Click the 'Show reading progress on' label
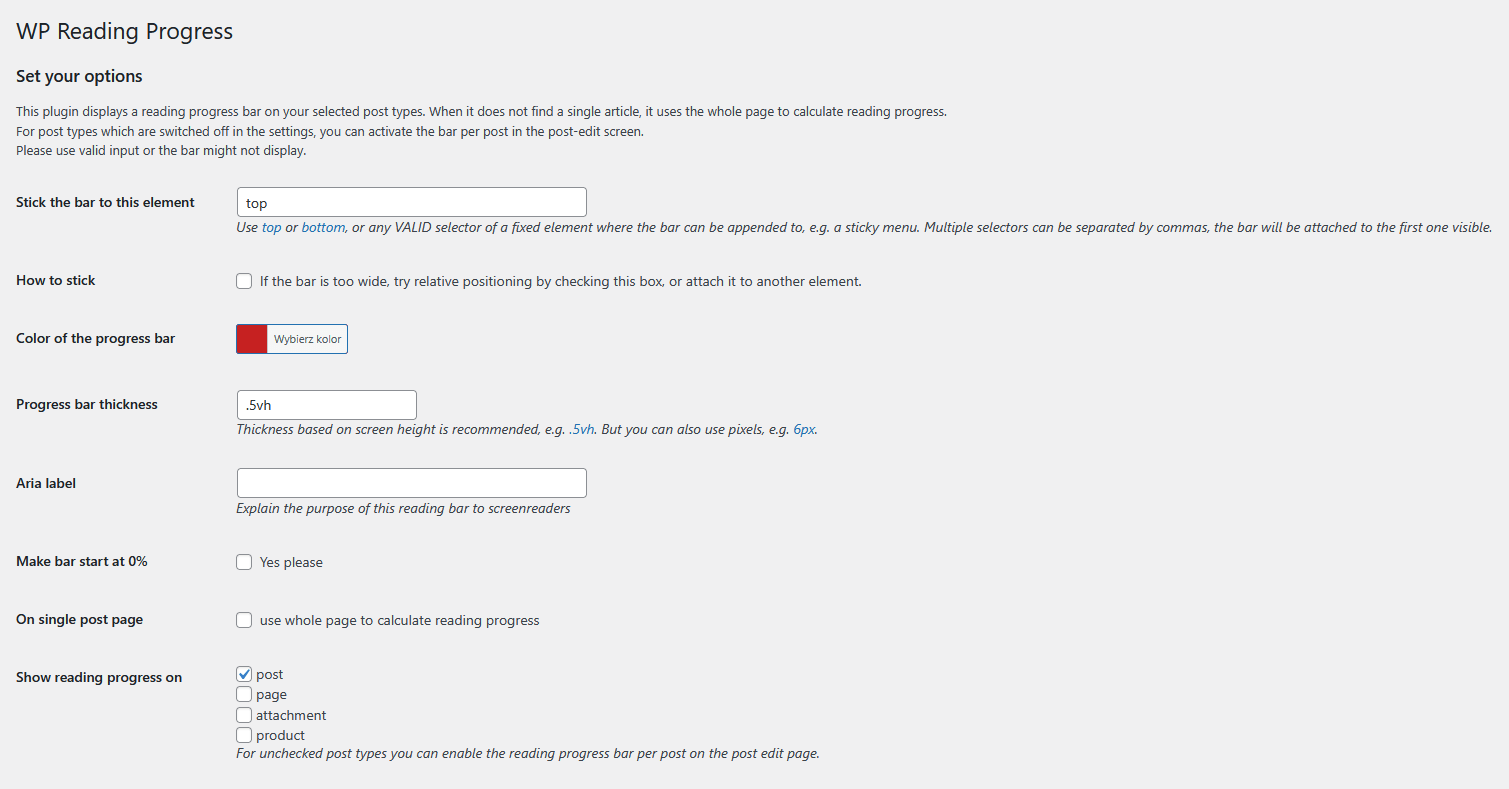This screenshot has height=789, width=1509. click(x=99, y=677)
